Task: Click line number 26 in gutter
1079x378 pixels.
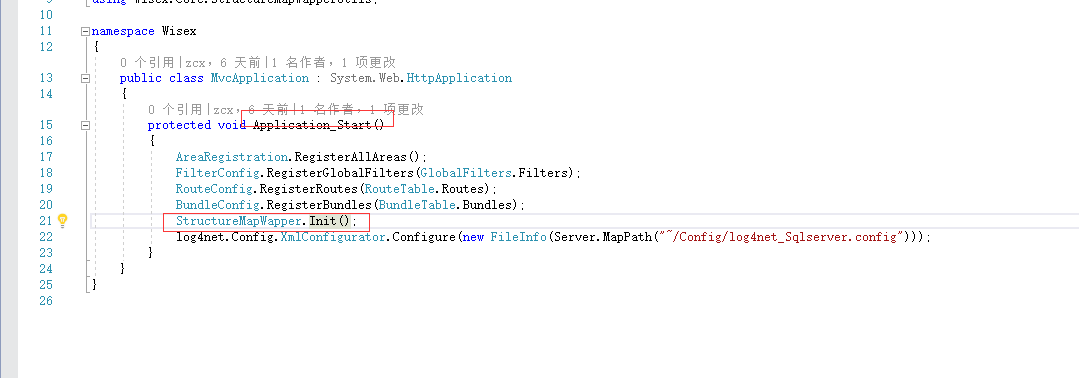Action: pos(45,300)
